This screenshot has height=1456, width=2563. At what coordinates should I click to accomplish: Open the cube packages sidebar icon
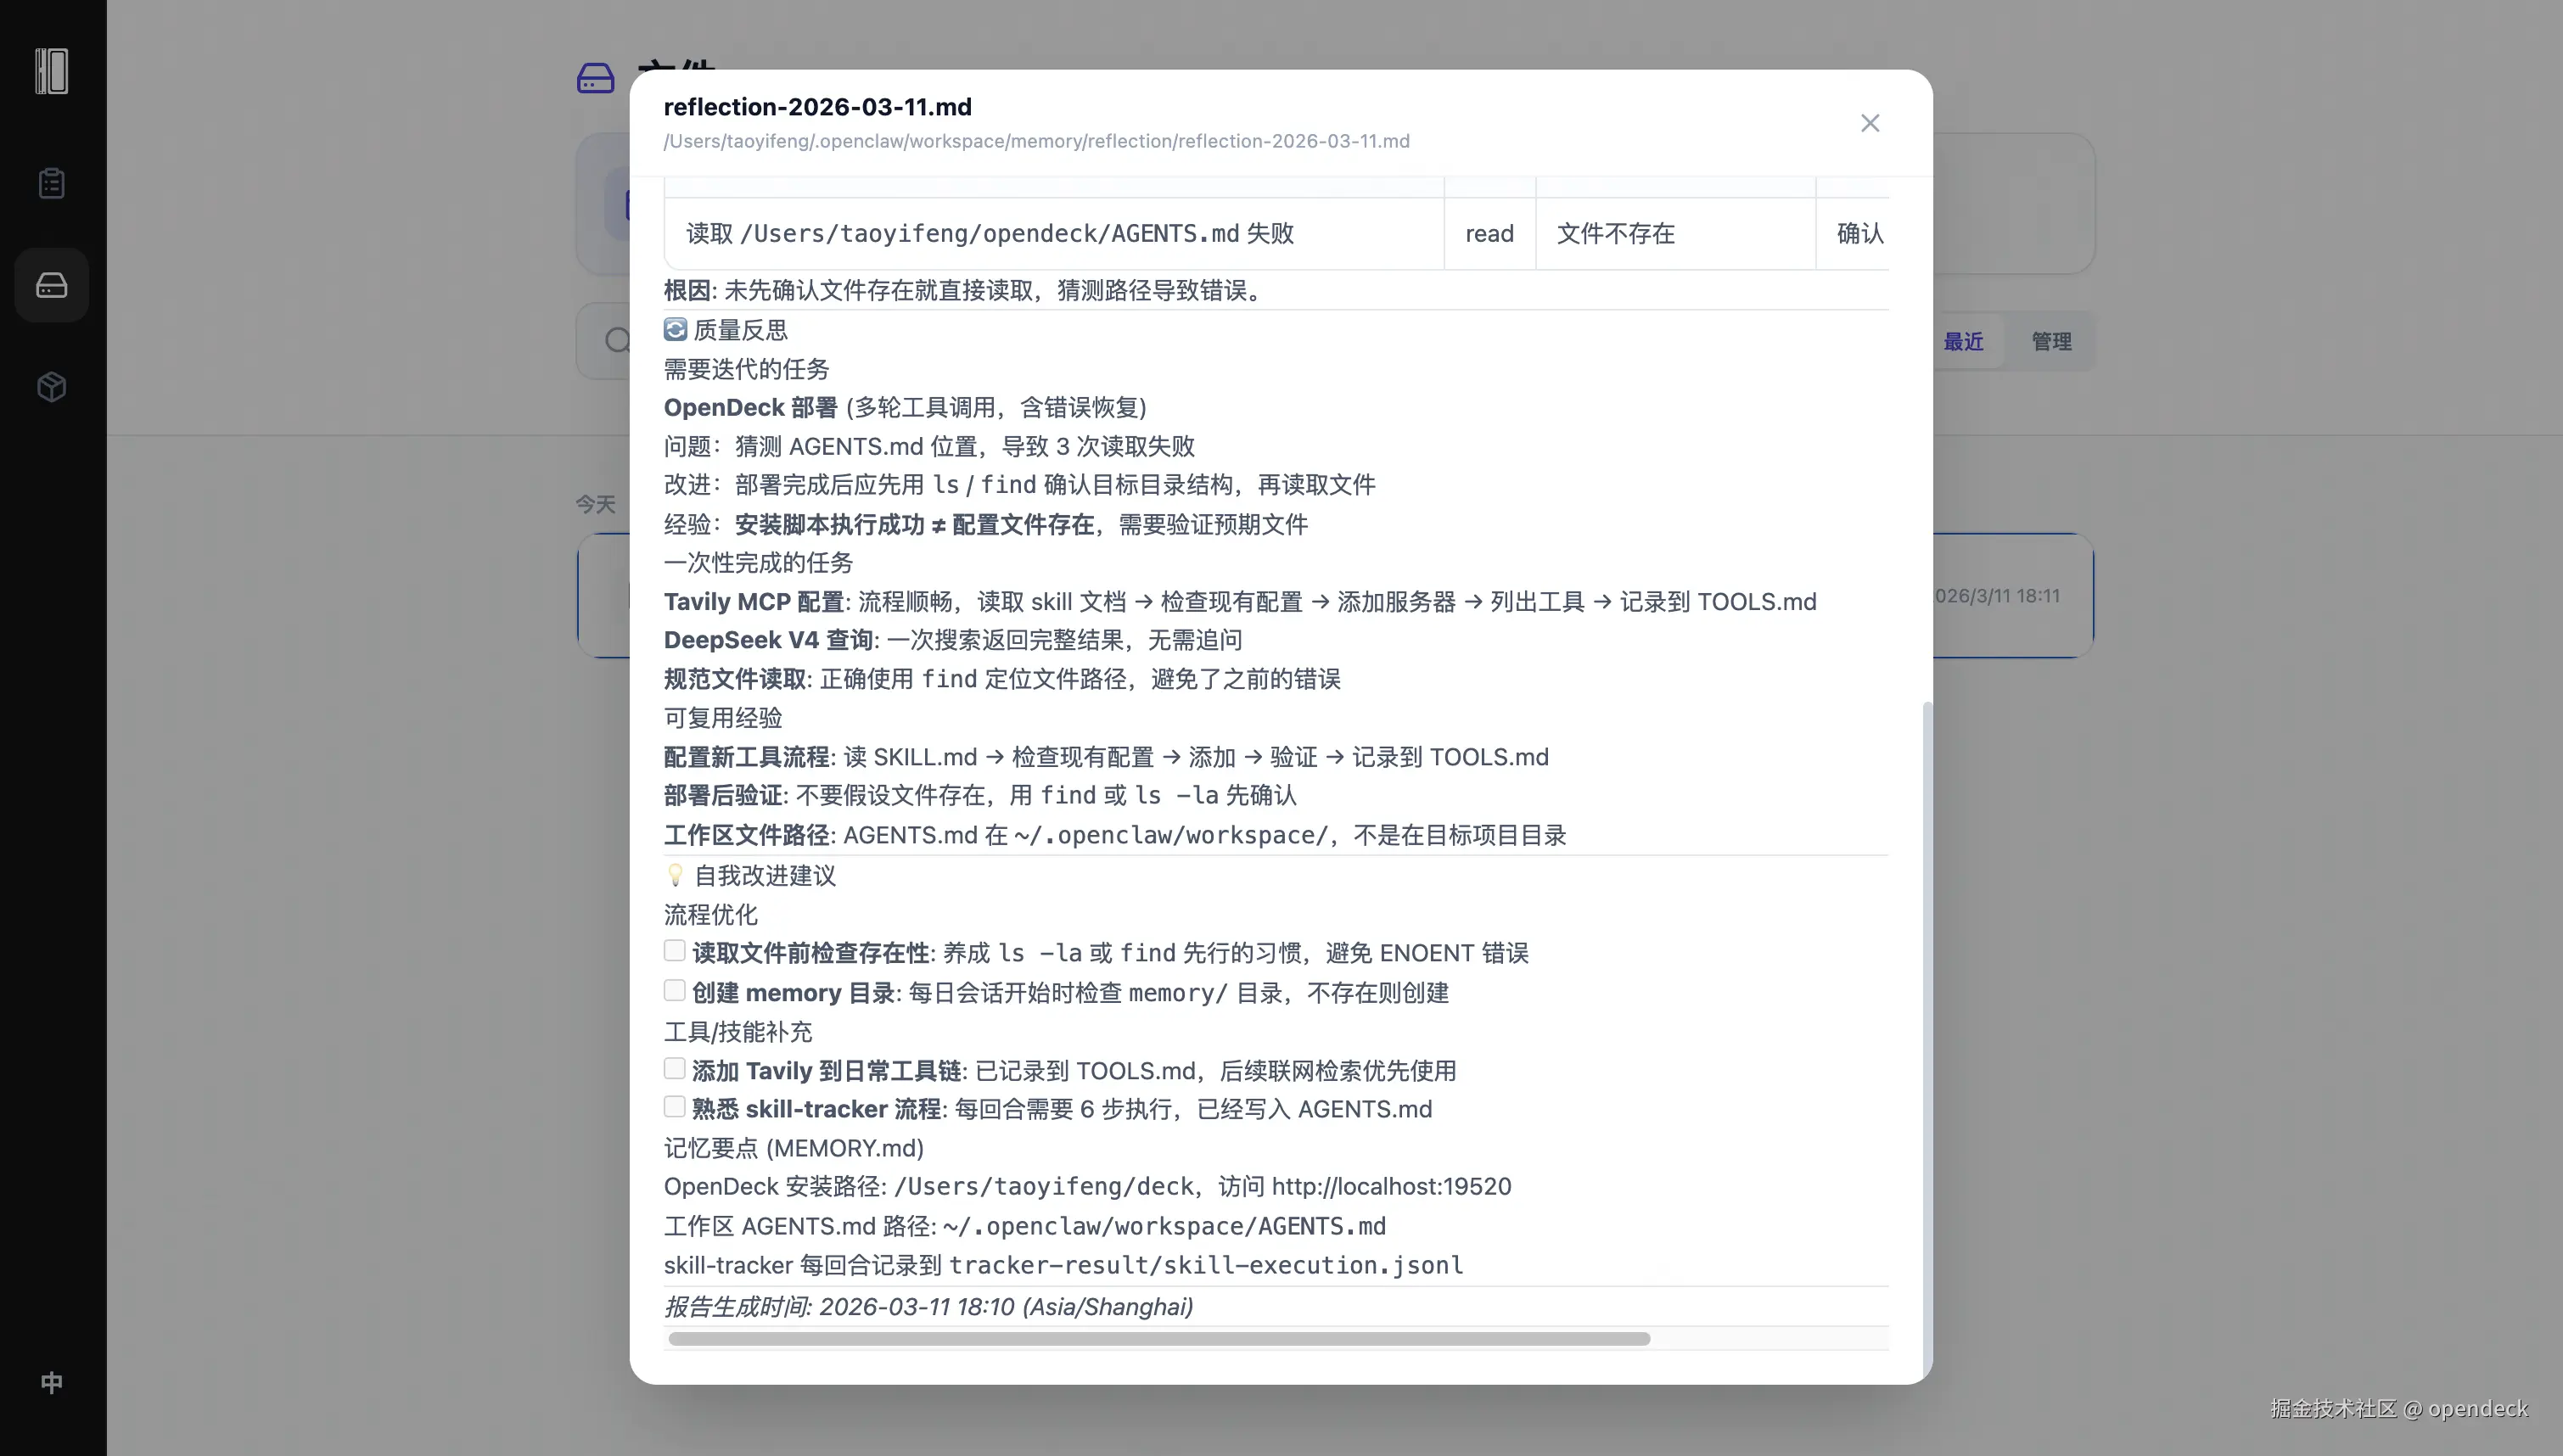click(52, 387)
